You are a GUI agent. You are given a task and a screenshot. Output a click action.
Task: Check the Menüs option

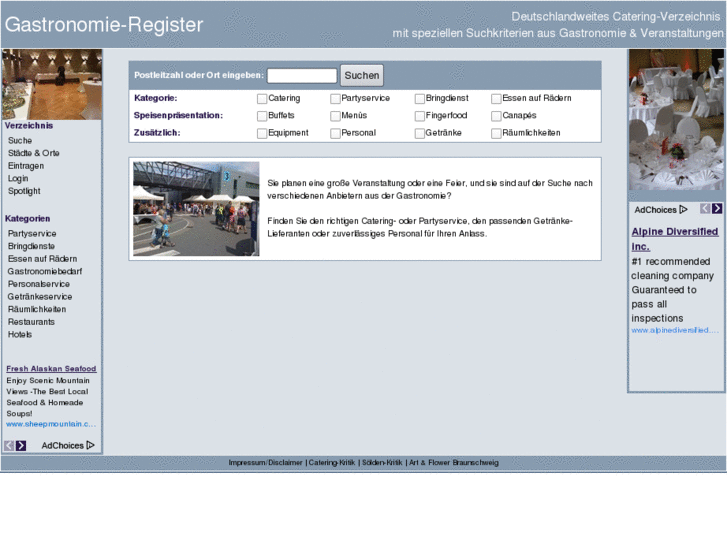(x=335, y=115)
